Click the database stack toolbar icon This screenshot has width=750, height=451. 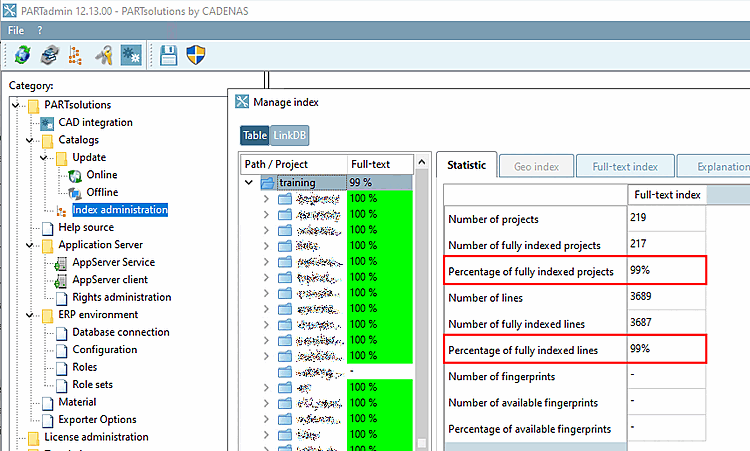(x=49, y=55)
